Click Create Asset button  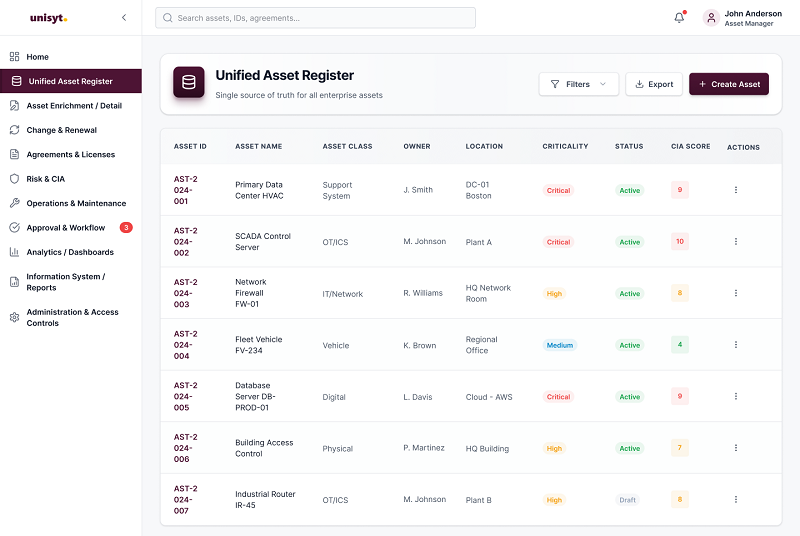tap(729, 84)
